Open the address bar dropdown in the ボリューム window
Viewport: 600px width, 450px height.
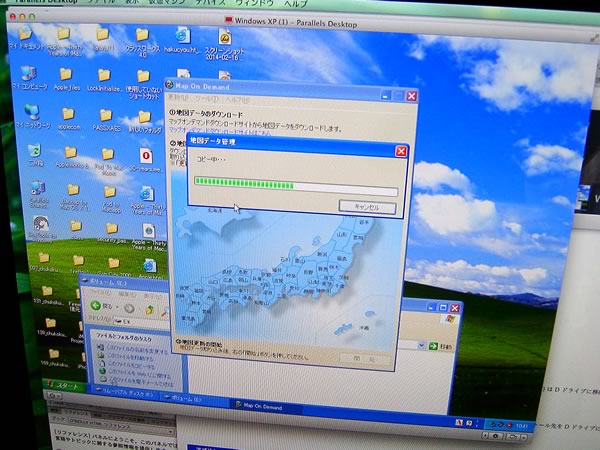[421, 345]
